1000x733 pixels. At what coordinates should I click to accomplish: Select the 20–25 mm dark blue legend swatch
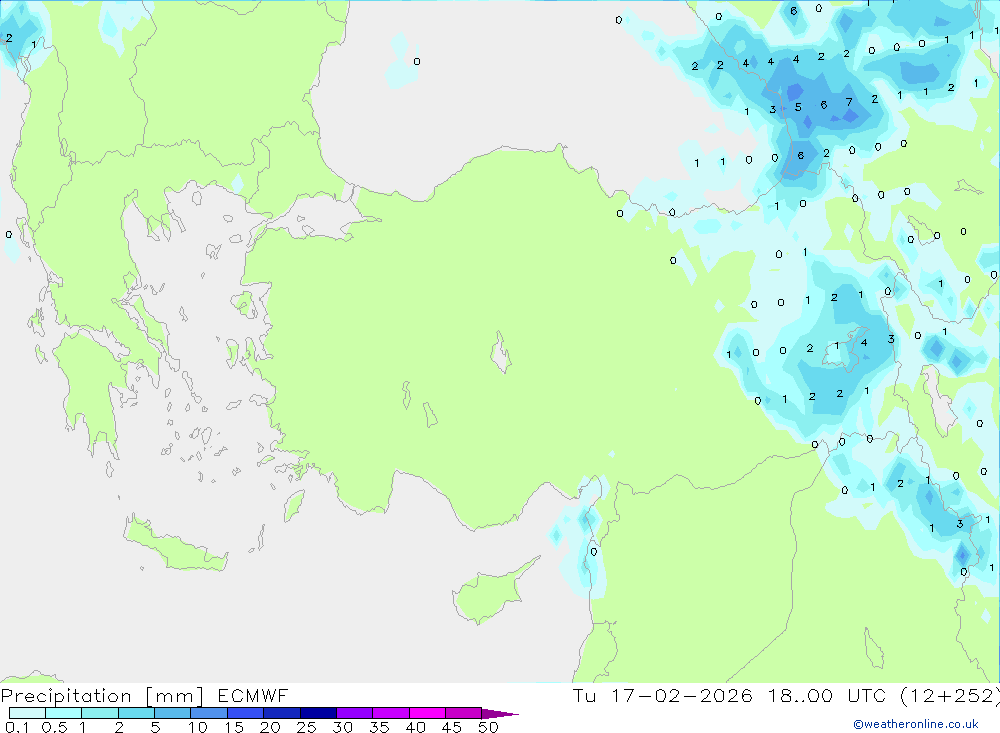pyautogui.click(x=281, y=713)
